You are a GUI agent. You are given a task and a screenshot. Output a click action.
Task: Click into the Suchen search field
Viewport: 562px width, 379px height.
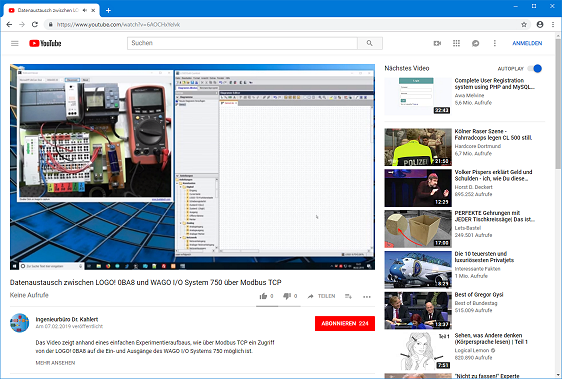[x=242, y=43]
